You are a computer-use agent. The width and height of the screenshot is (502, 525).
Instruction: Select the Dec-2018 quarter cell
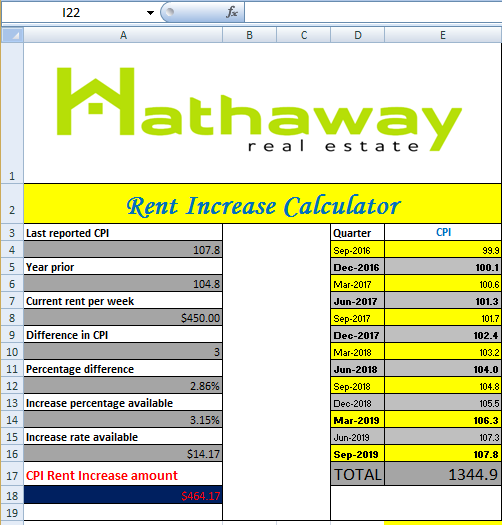tap(358, 403)
